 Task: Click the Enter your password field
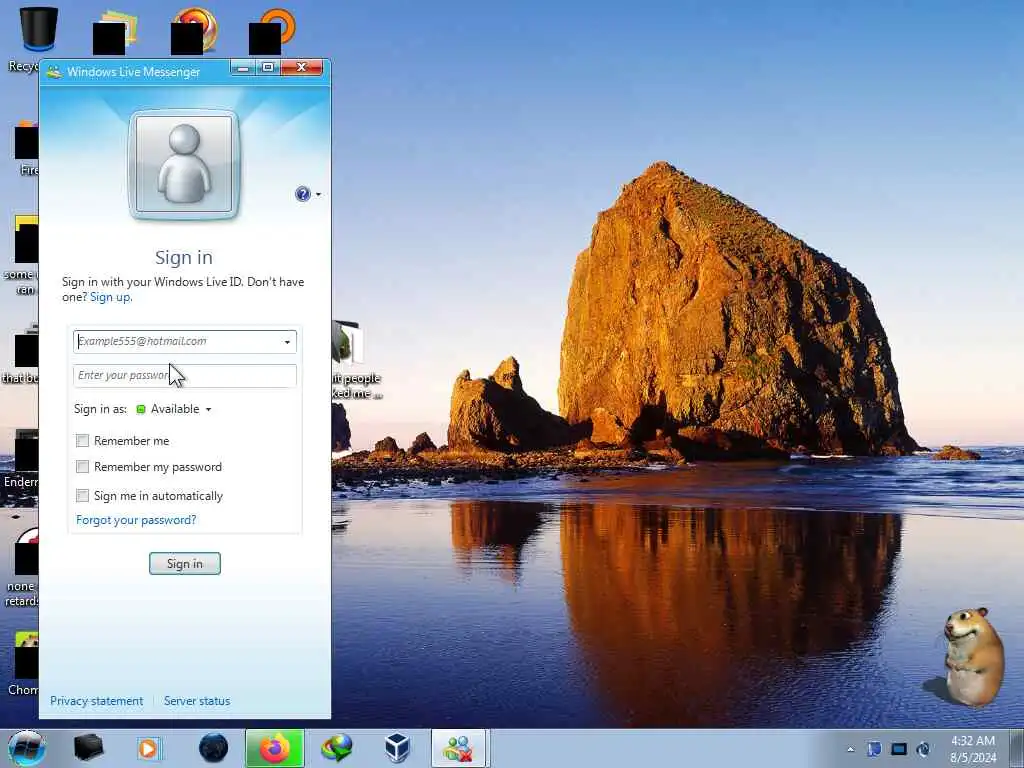click(185, 376)
